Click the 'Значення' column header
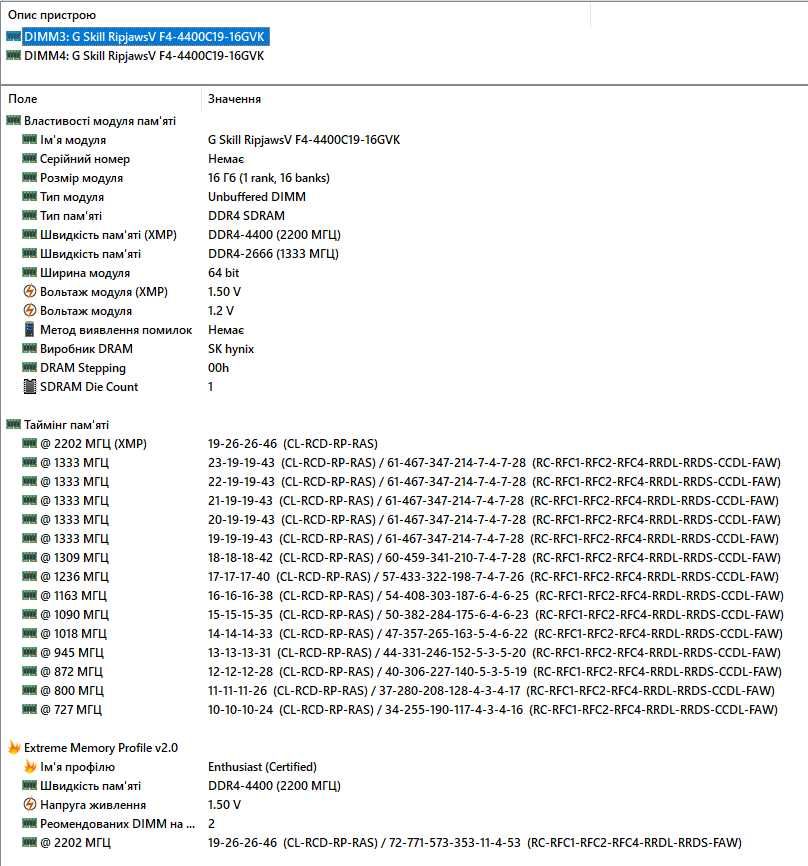Screen dimensions: 808x866 tap(234, 99)
